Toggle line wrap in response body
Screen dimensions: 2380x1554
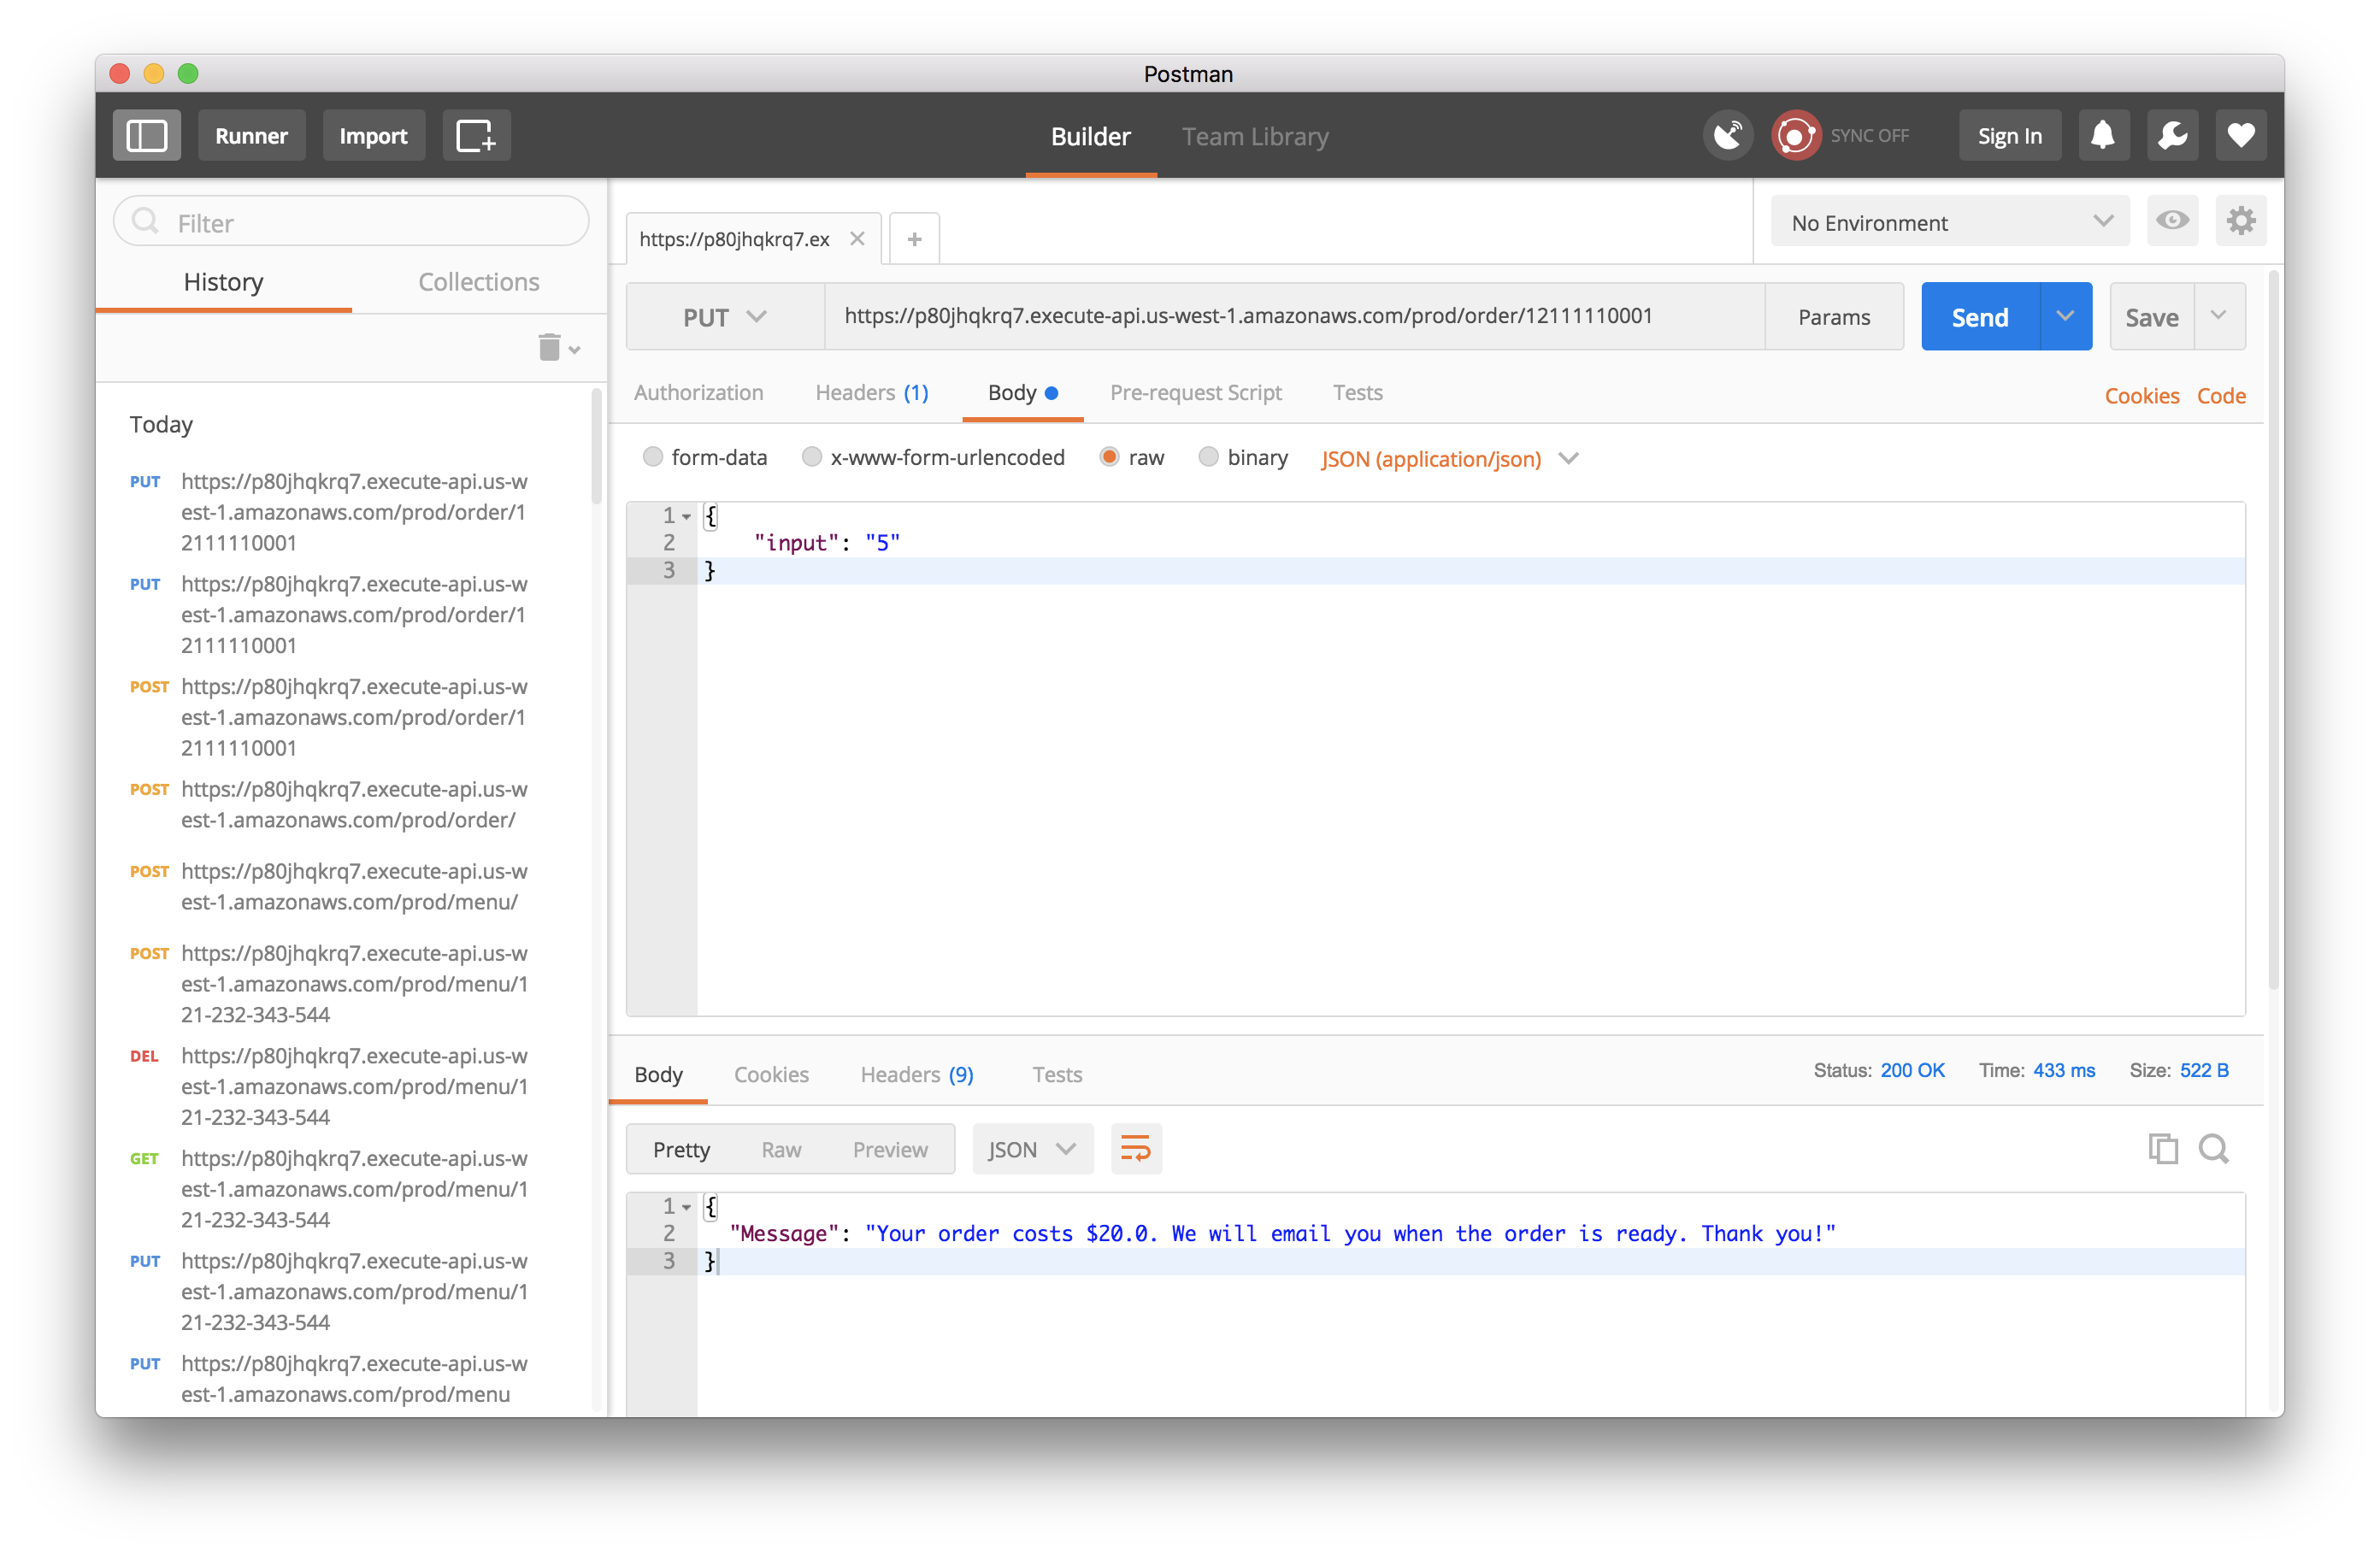pos(1136,1148)
